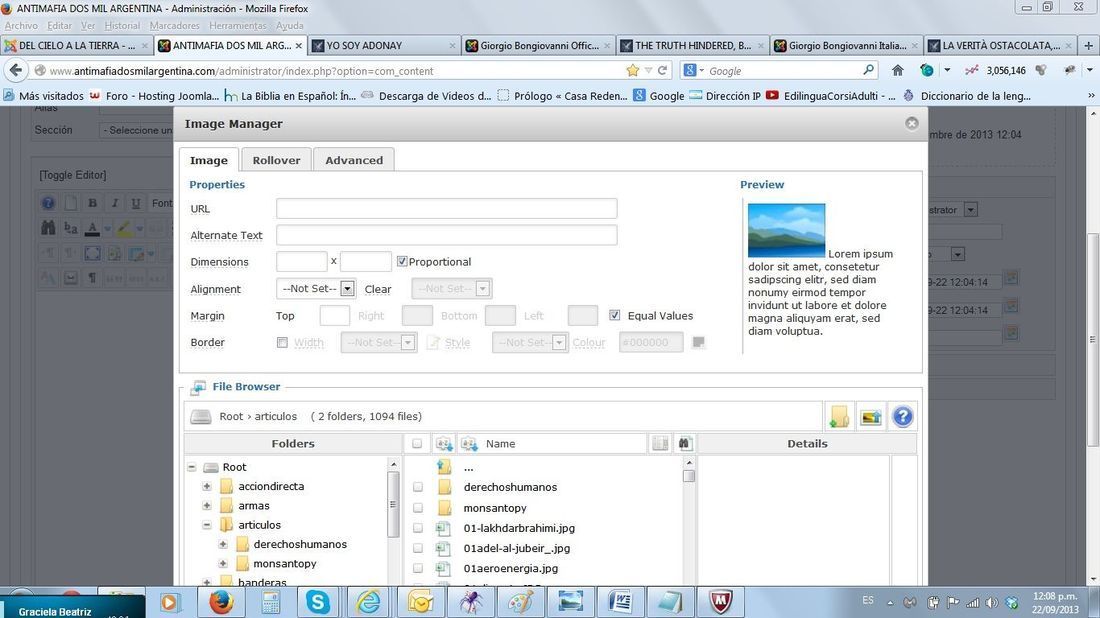Collapse the articulos folder in tree
Viewport: 1100px width, 618px height.
(x=207, y=525)
